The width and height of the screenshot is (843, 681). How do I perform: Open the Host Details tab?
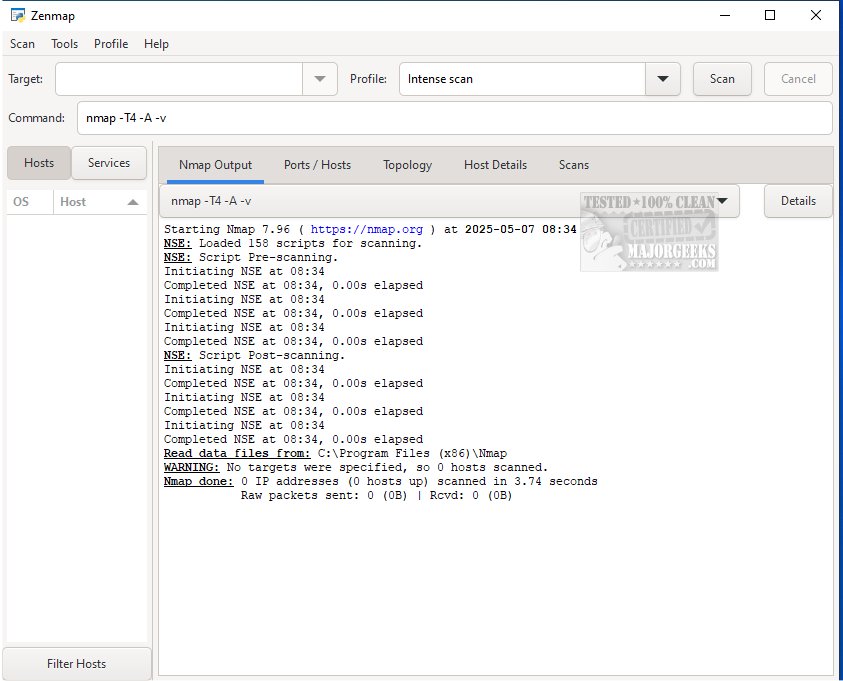pos(495,165)
